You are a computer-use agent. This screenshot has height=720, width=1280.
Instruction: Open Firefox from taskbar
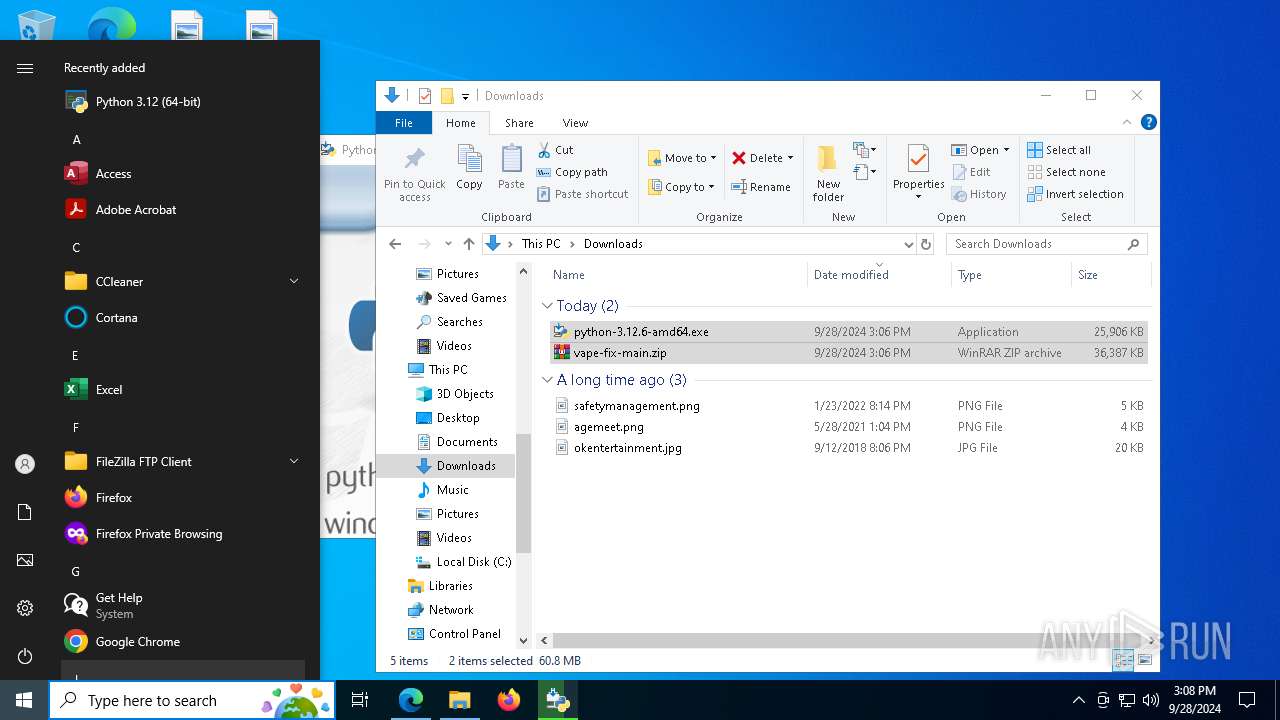tap(509, 700)
